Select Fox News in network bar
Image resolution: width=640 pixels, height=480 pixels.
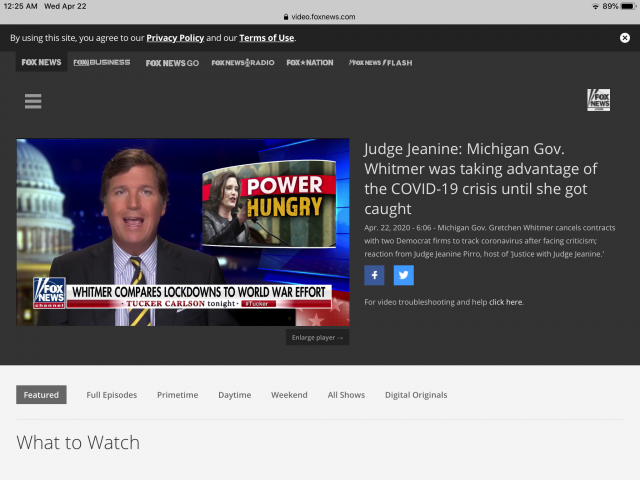pyautogui.click(x=41, y=62)
